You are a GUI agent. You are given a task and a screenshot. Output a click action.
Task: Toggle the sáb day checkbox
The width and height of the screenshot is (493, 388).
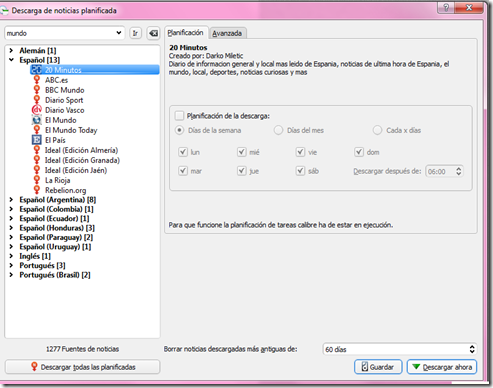click(x=300, y=171)
